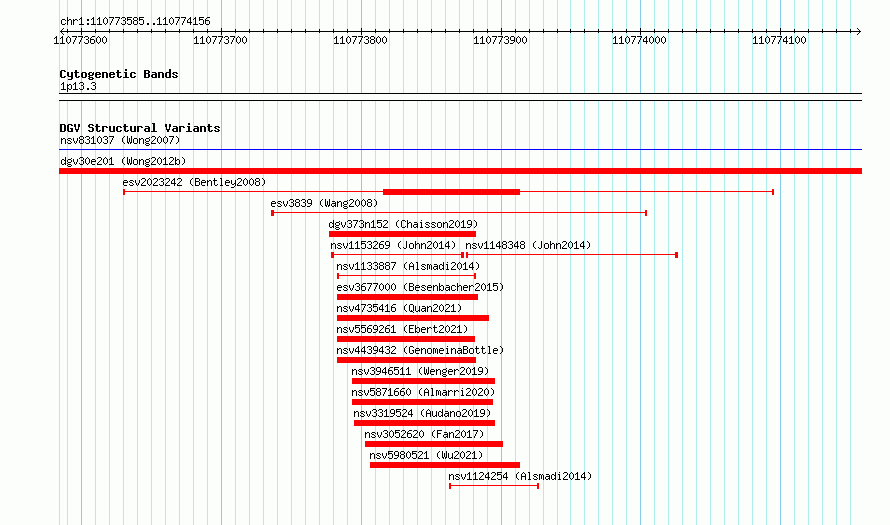Select red bar under nsv4439432 (GenomeinaBottle)

[x=406, y=360]
